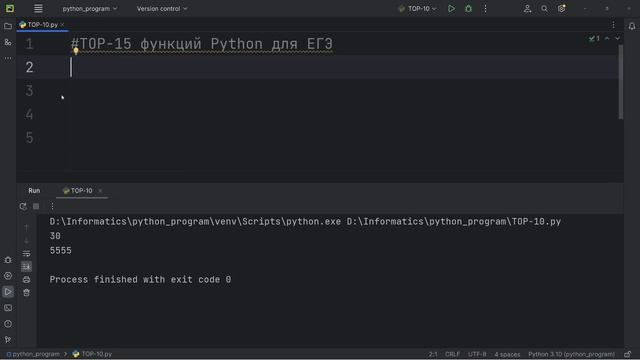
Task: Open the Terminal tool window
Action: [8, 308]
